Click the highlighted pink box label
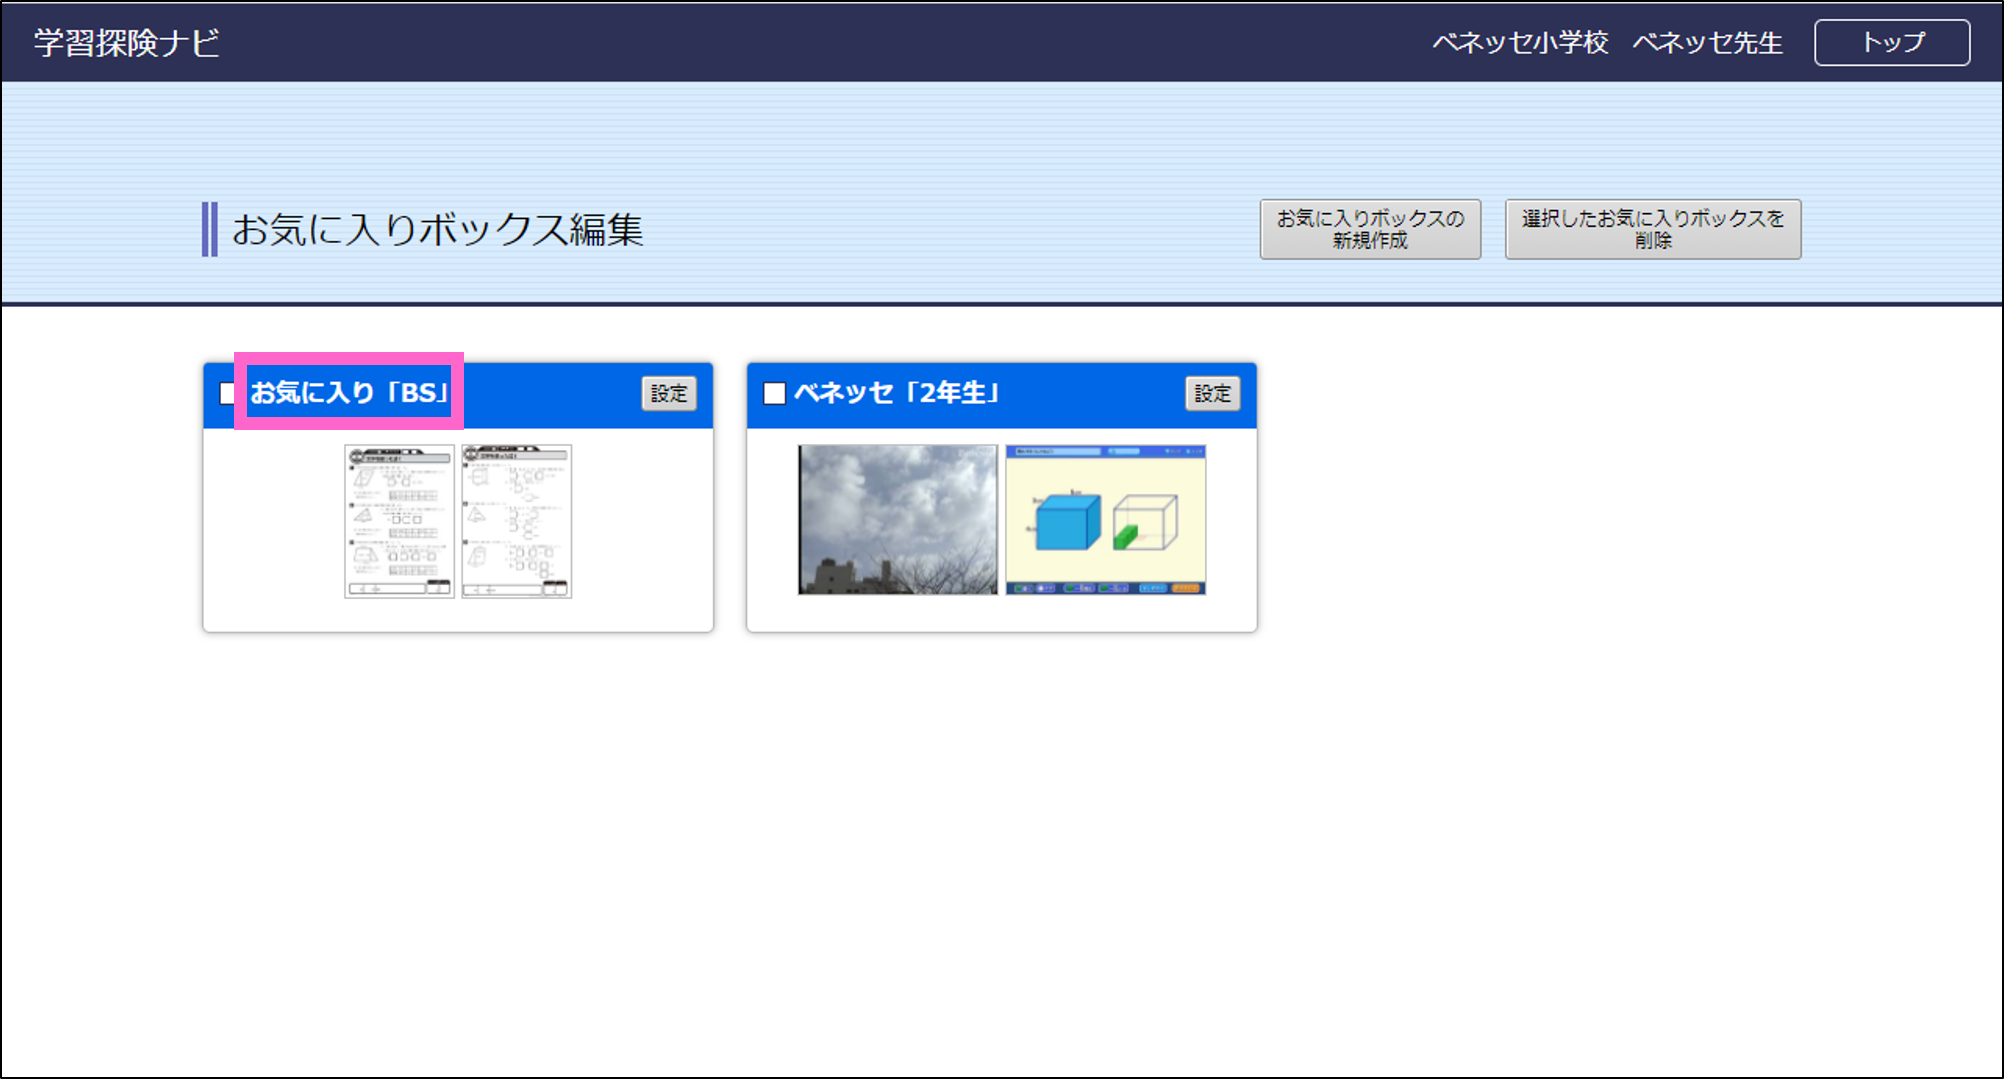Image resolution: width=2004 pixels, height=1079 pixels. click(349, 393)
